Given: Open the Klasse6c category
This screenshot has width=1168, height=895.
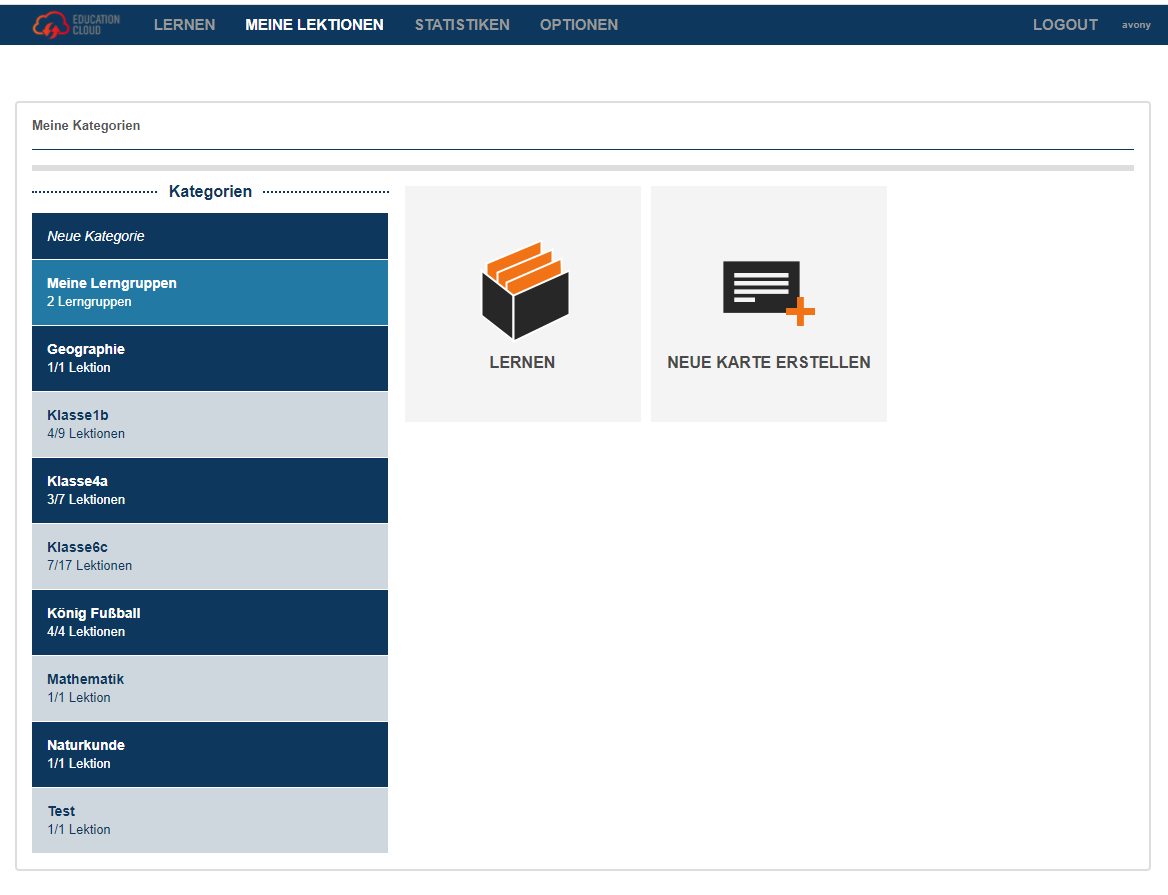Looking at the screenshot, I should click(210, 556).
